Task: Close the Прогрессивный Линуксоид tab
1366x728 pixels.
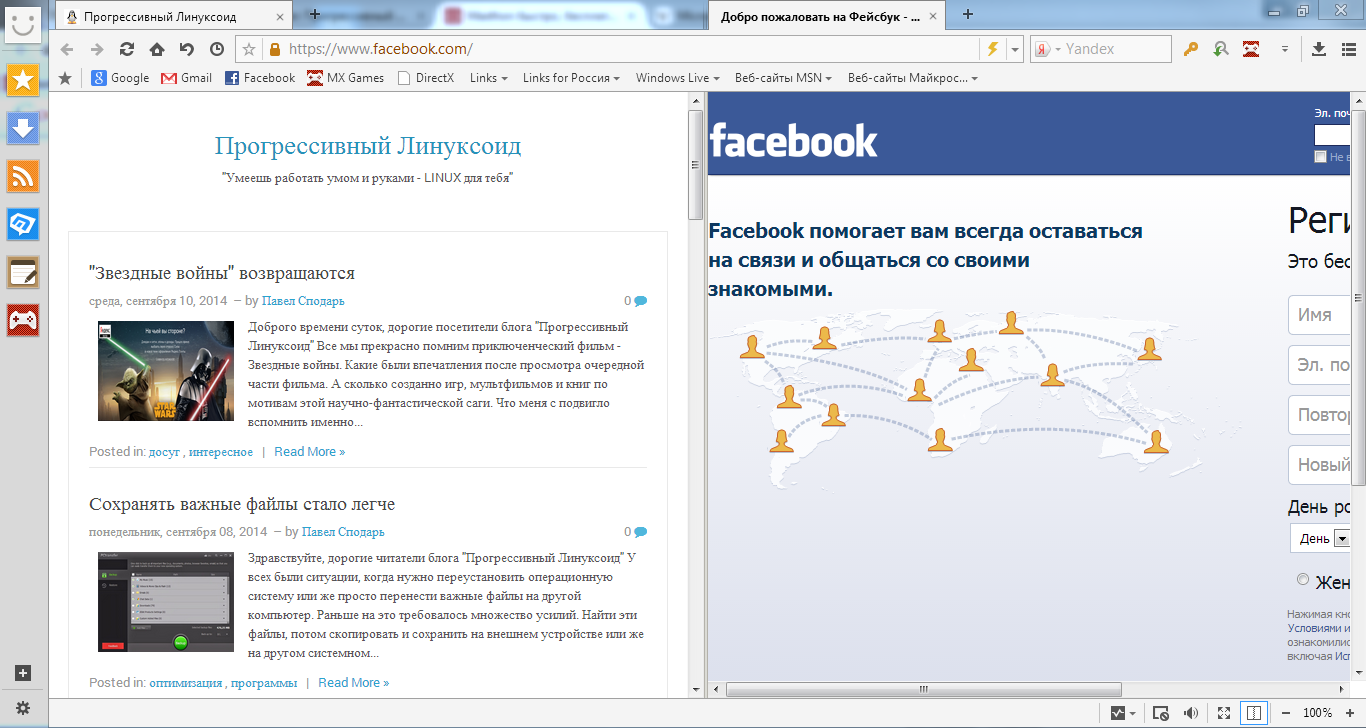Action: [279, 16]
